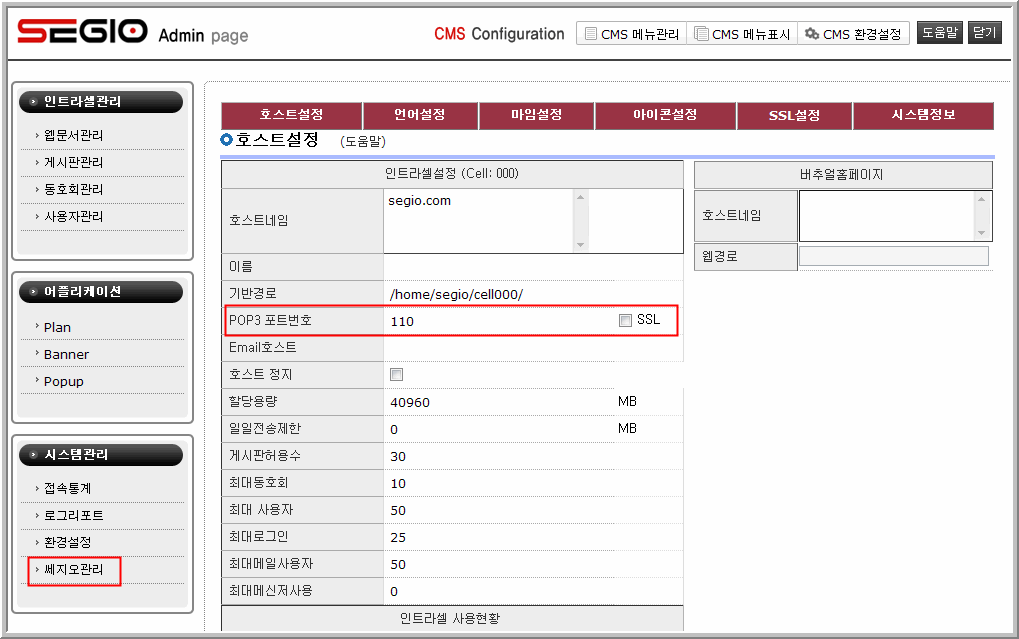1019x639 pixels.
Task: Click the SEGIO logo
Action: point(83,33)
